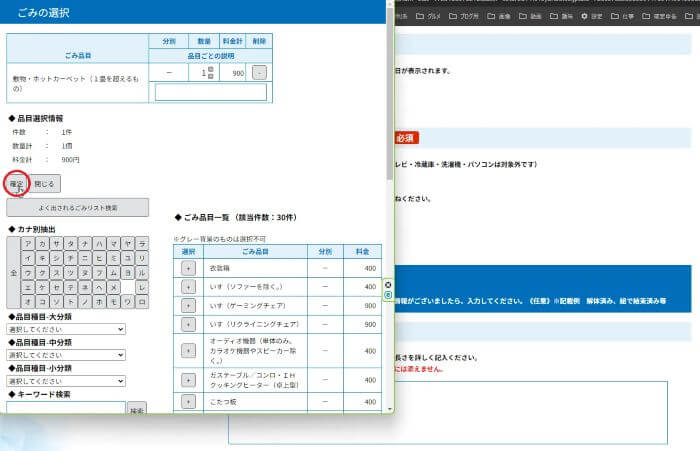
Task: Filter items by kana ハ
Action: [x=100, y=243]
